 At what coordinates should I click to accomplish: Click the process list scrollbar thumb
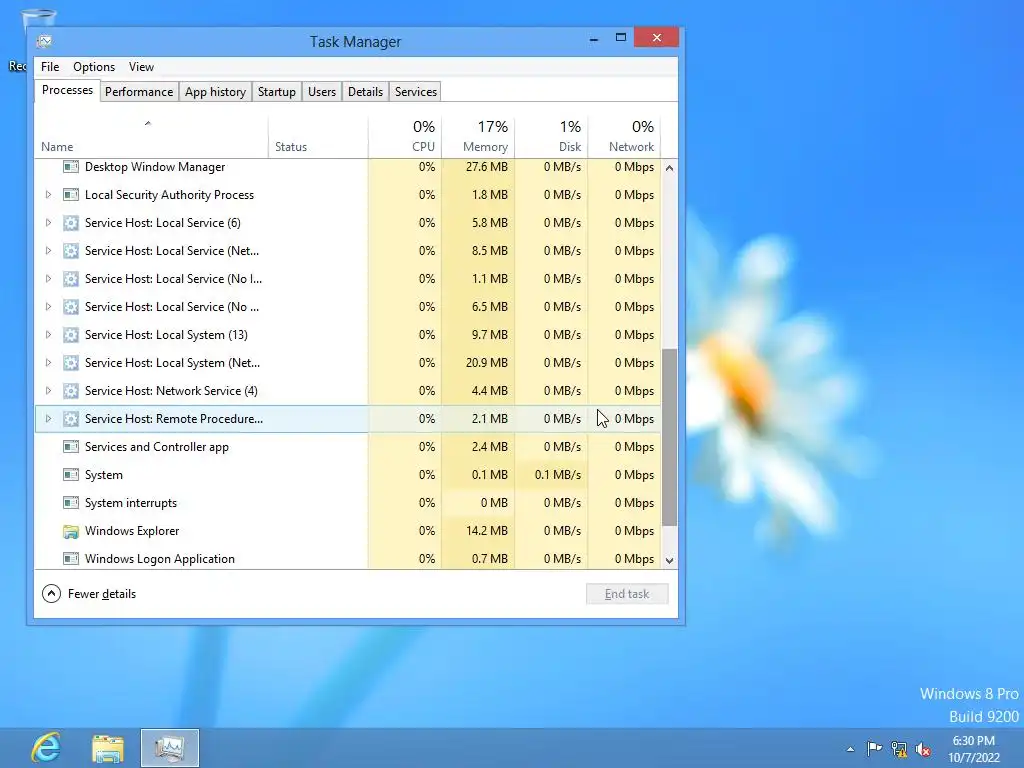669,438
